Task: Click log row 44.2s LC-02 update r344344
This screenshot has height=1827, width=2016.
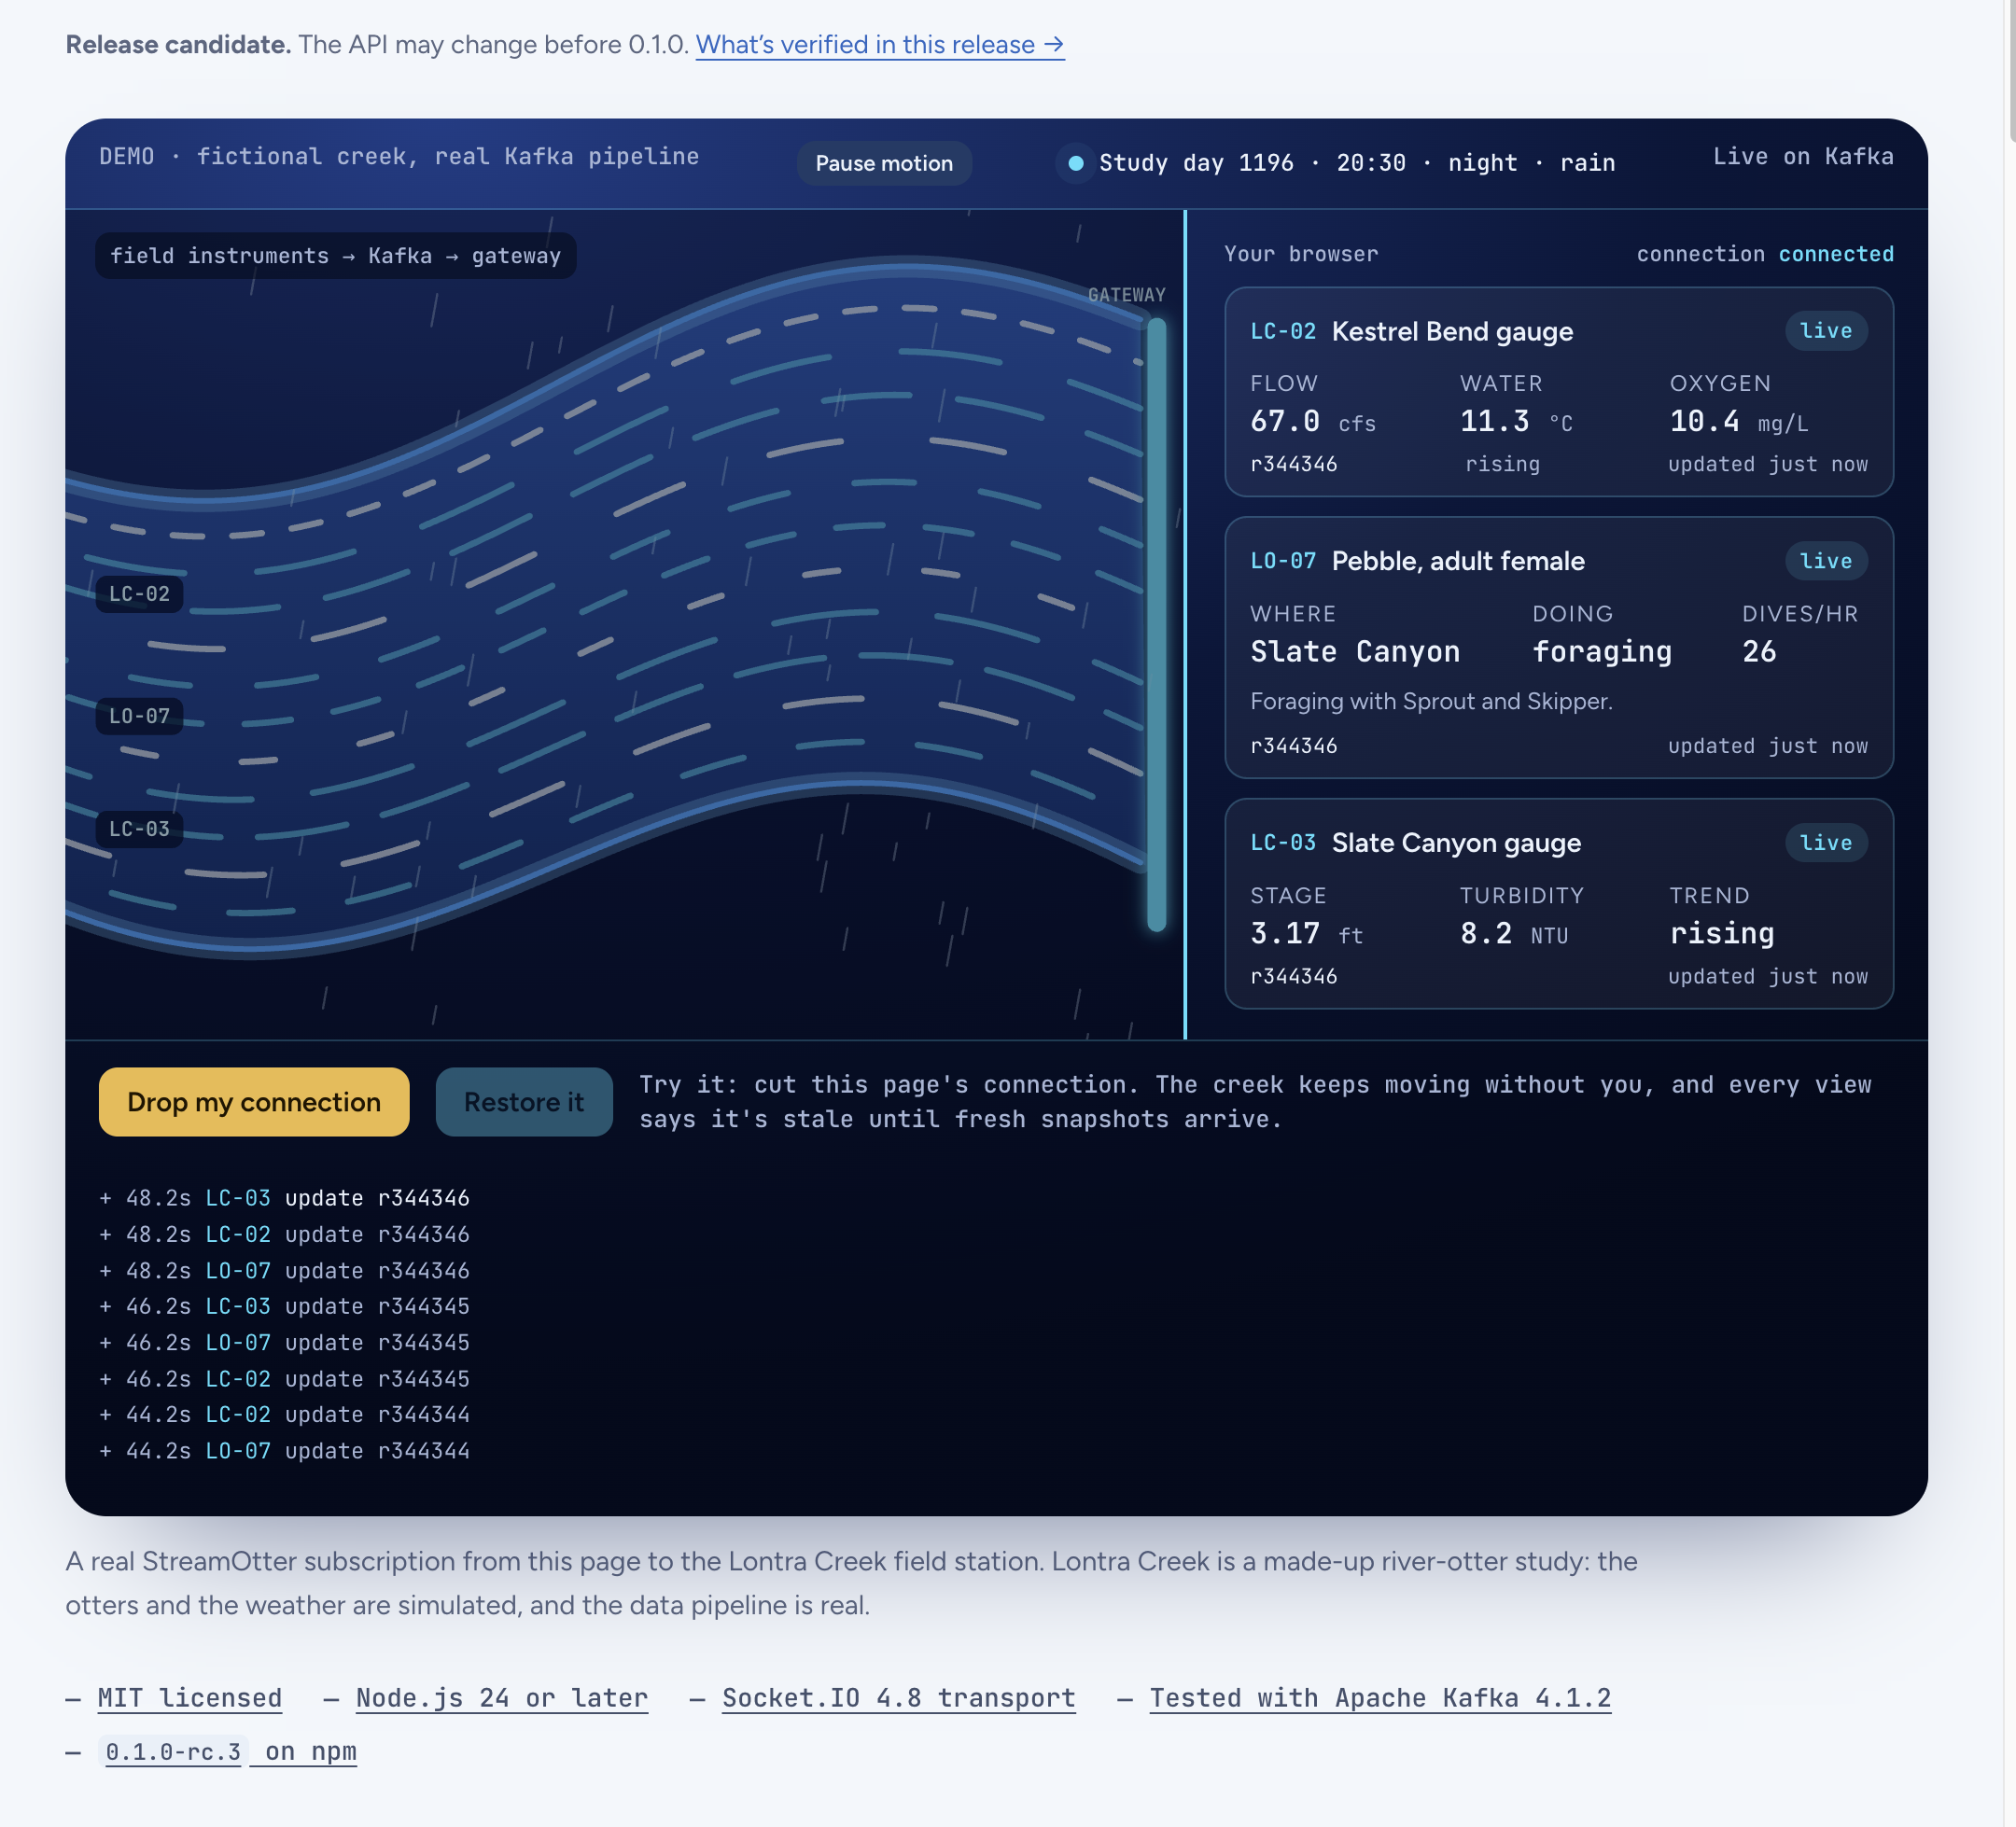Action: 285,1415
